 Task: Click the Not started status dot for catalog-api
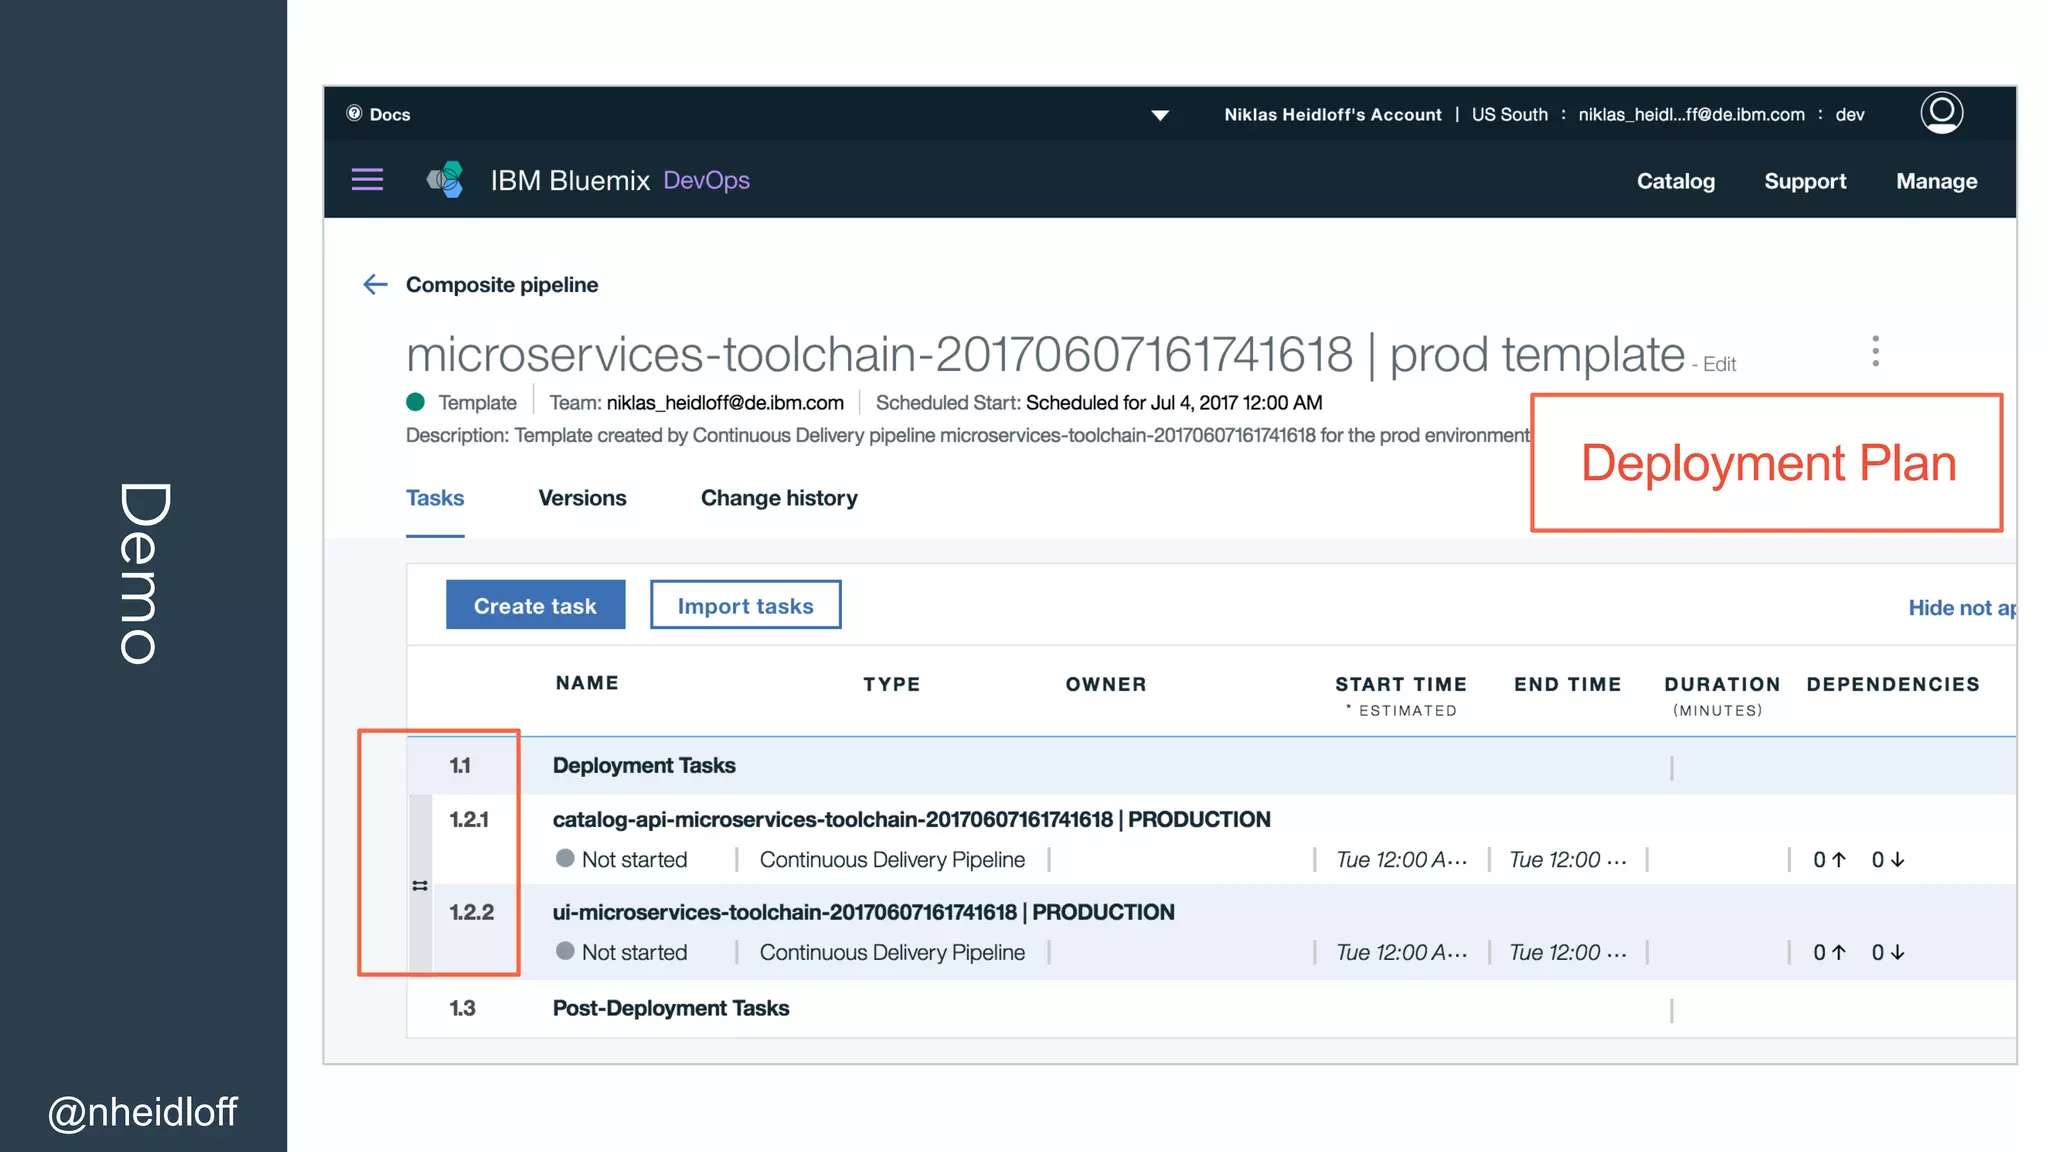(565, 858)
